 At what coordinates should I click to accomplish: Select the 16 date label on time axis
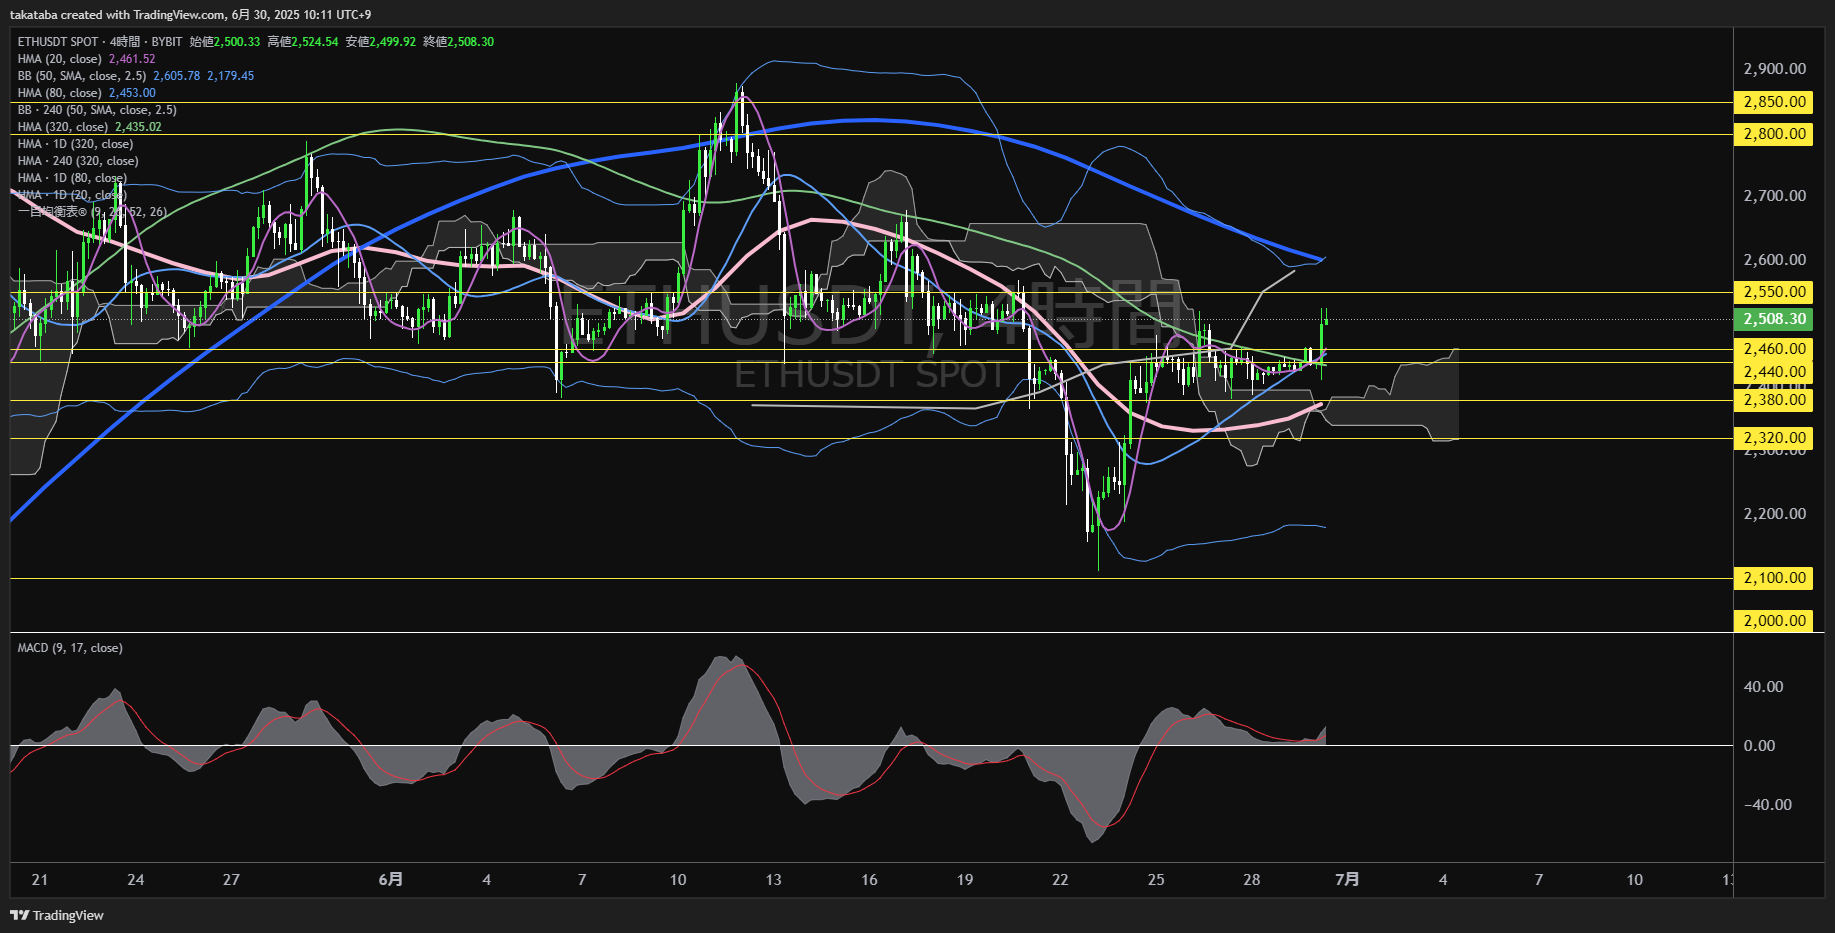[869, 880]
